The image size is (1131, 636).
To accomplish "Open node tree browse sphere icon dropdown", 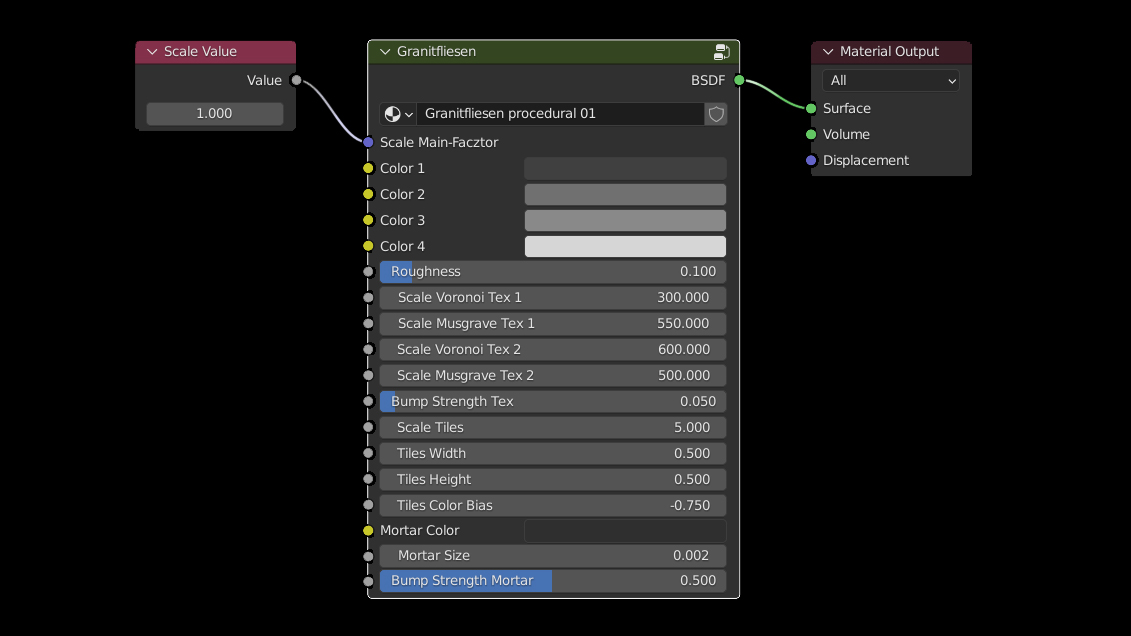I will pos(399,114).
